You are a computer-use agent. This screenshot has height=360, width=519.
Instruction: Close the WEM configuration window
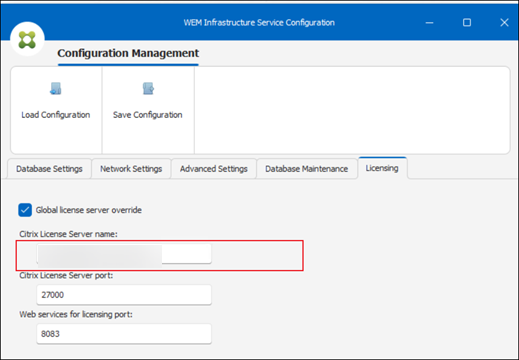(x=504, y=23)
